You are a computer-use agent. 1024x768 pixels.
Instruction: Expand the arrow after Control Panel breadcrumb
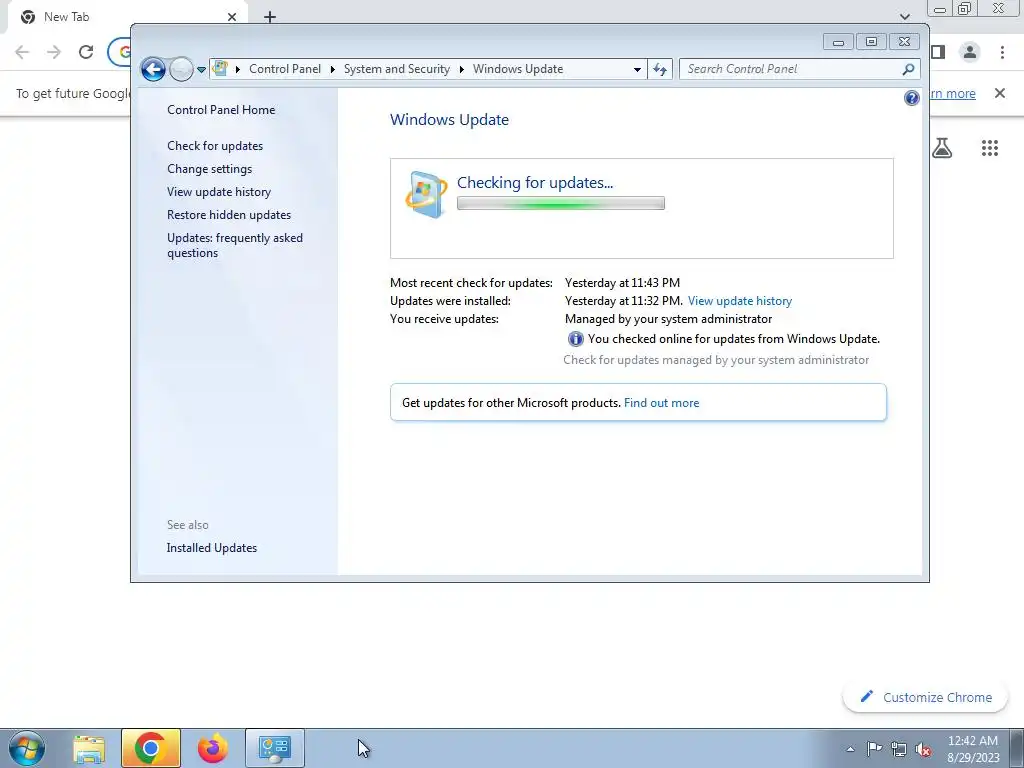click(332, 69)
